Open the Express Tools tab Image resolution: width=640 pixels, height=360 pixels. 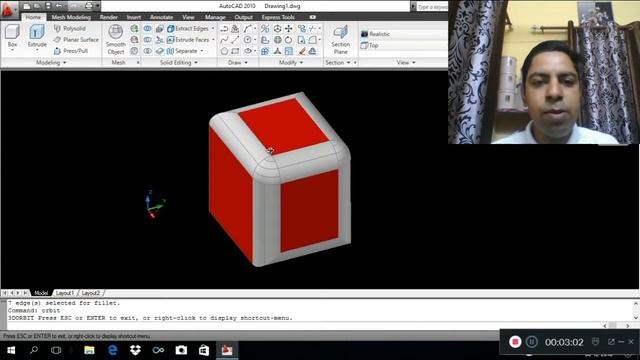pos(278,17)
